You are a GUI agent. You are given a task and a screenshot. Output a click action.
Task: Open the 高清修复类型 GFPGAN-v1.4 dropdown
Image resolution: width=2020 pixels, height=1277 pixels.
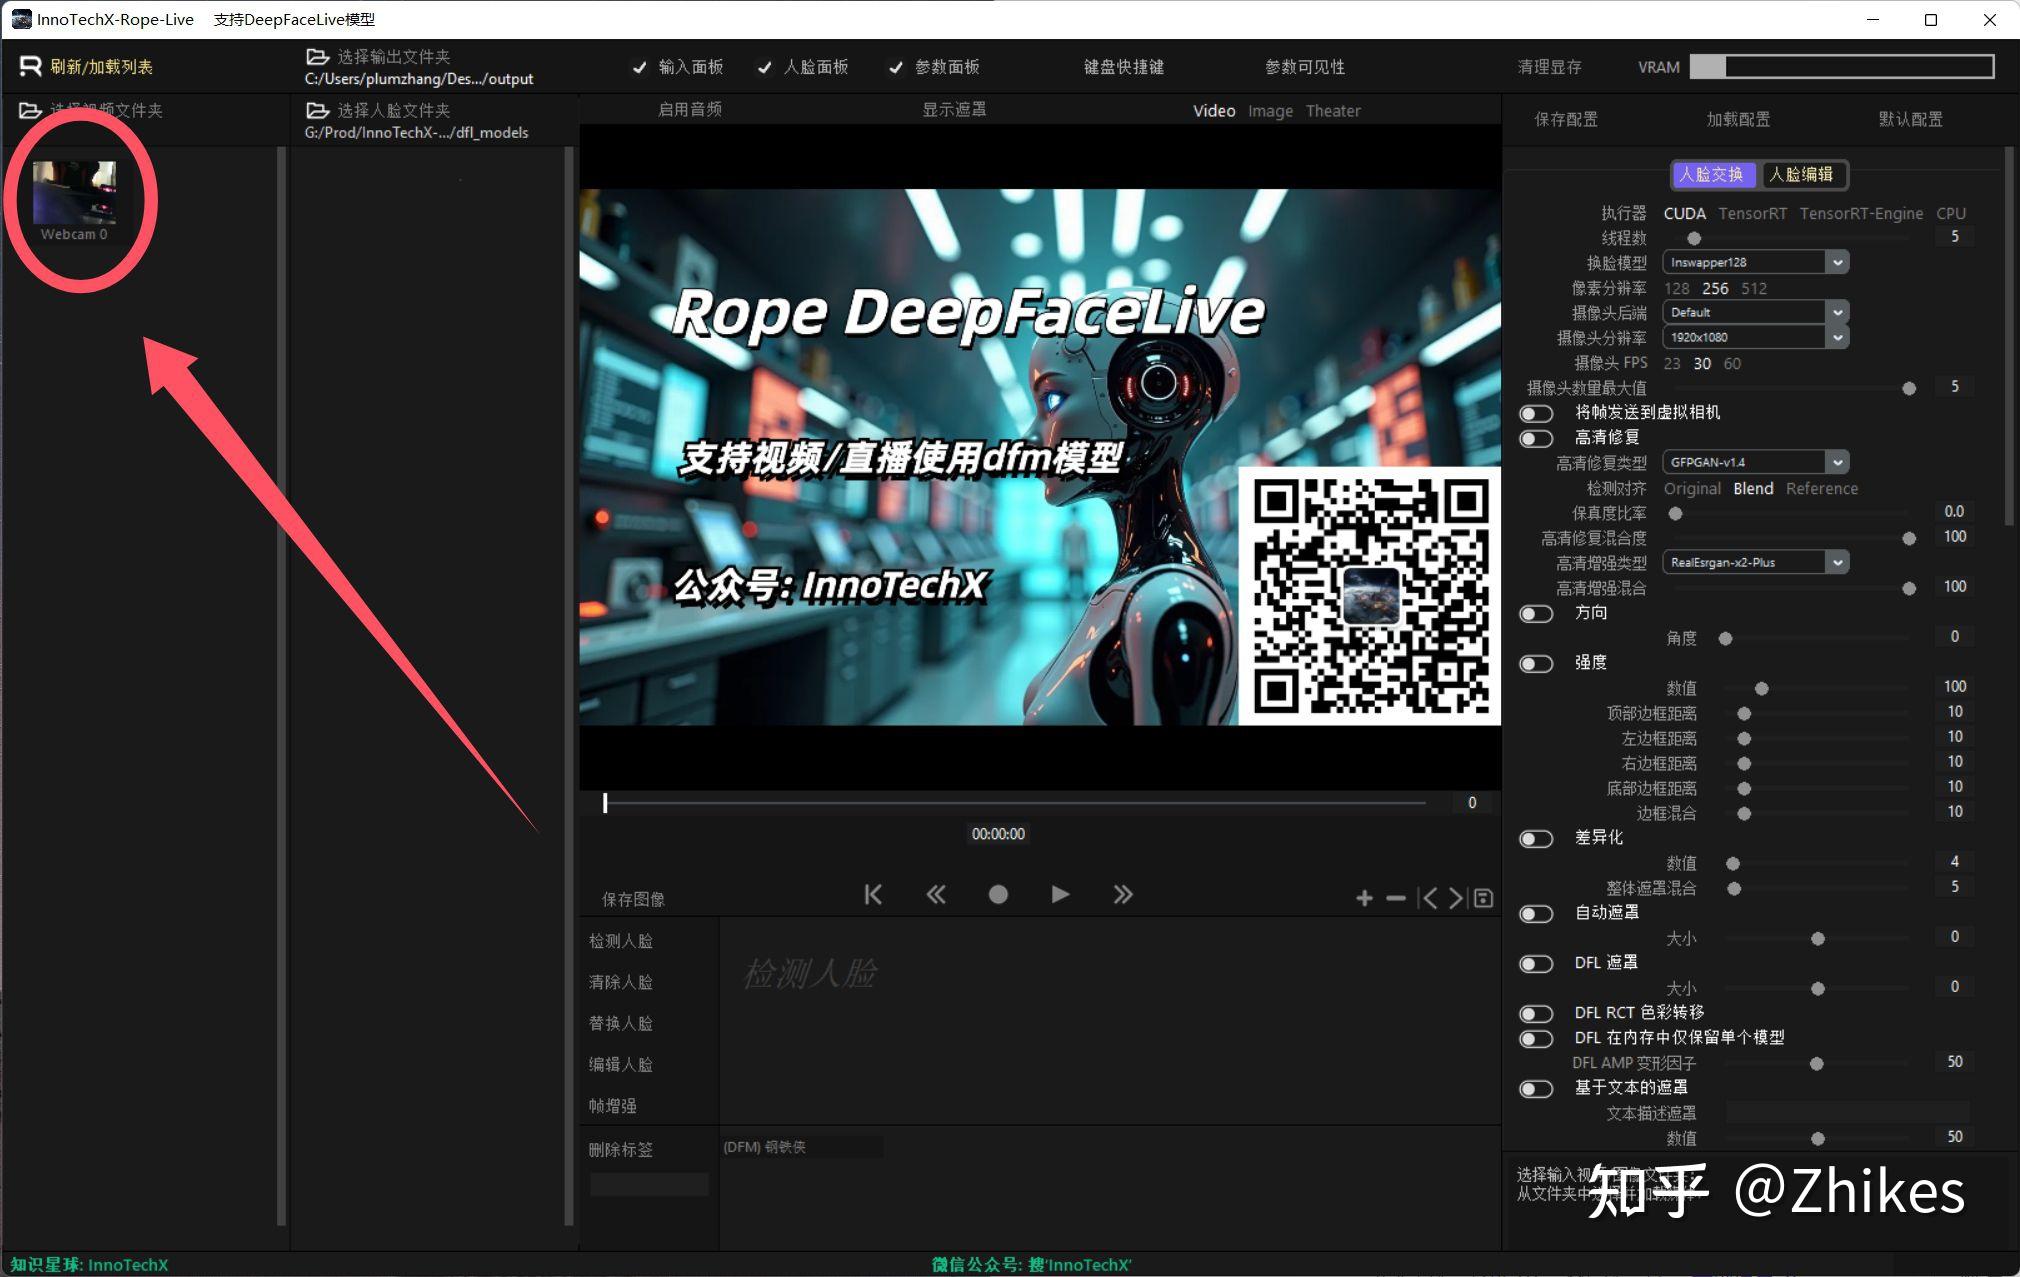click(1755, 462)
